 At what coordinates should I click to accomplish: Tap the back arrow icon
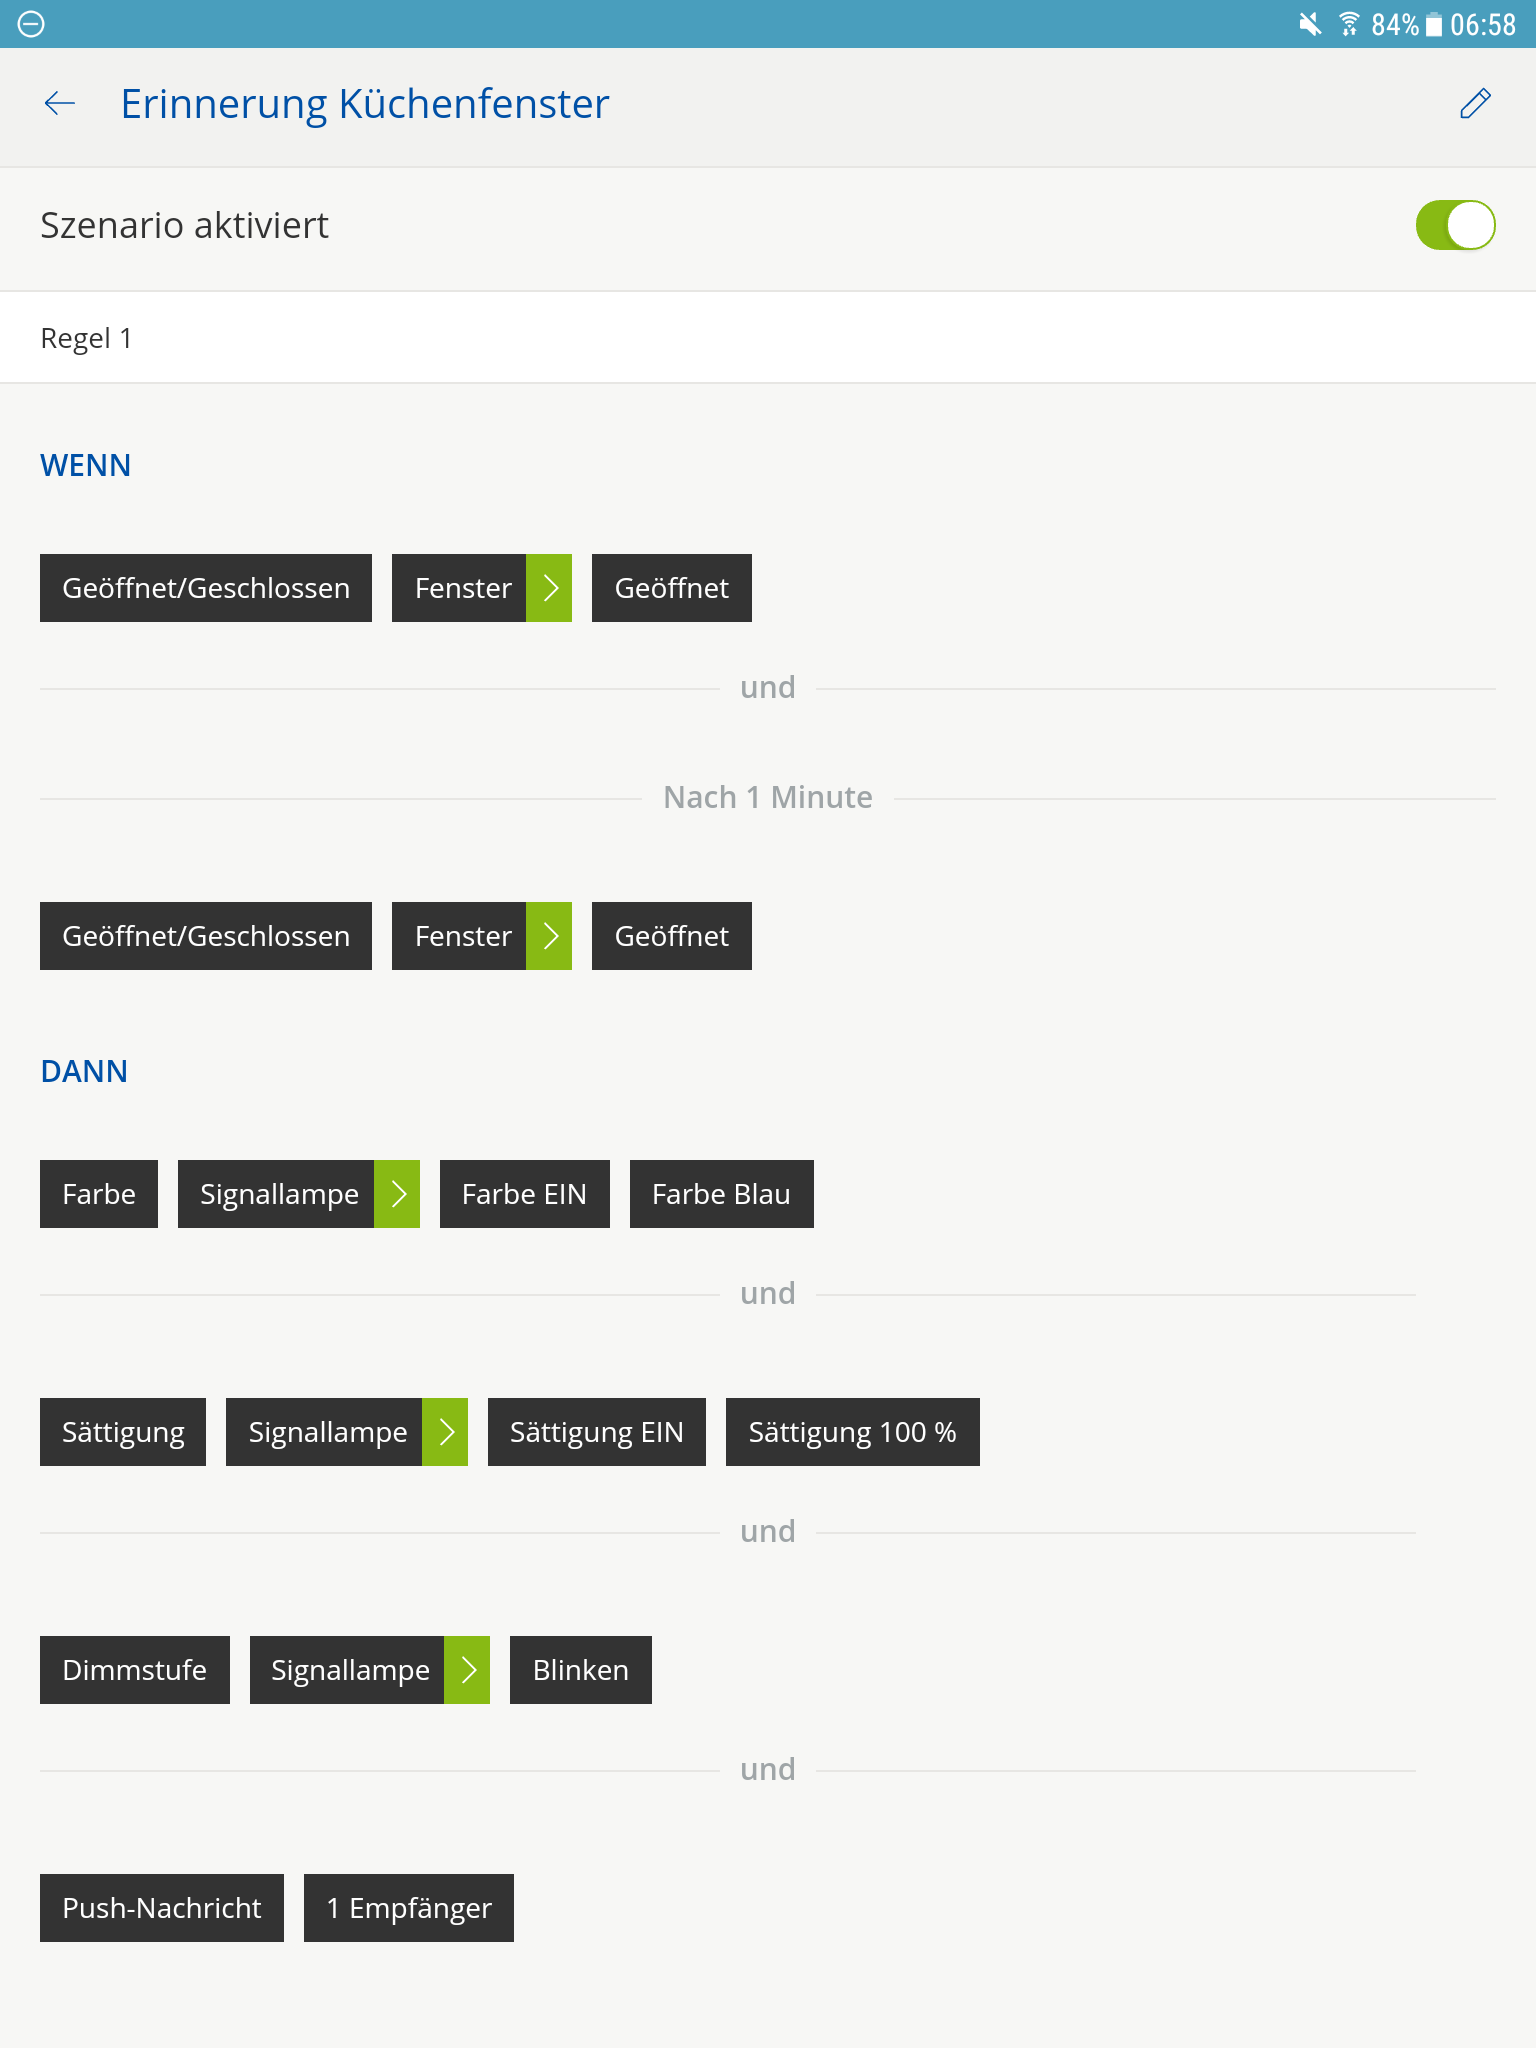(60, 103)
